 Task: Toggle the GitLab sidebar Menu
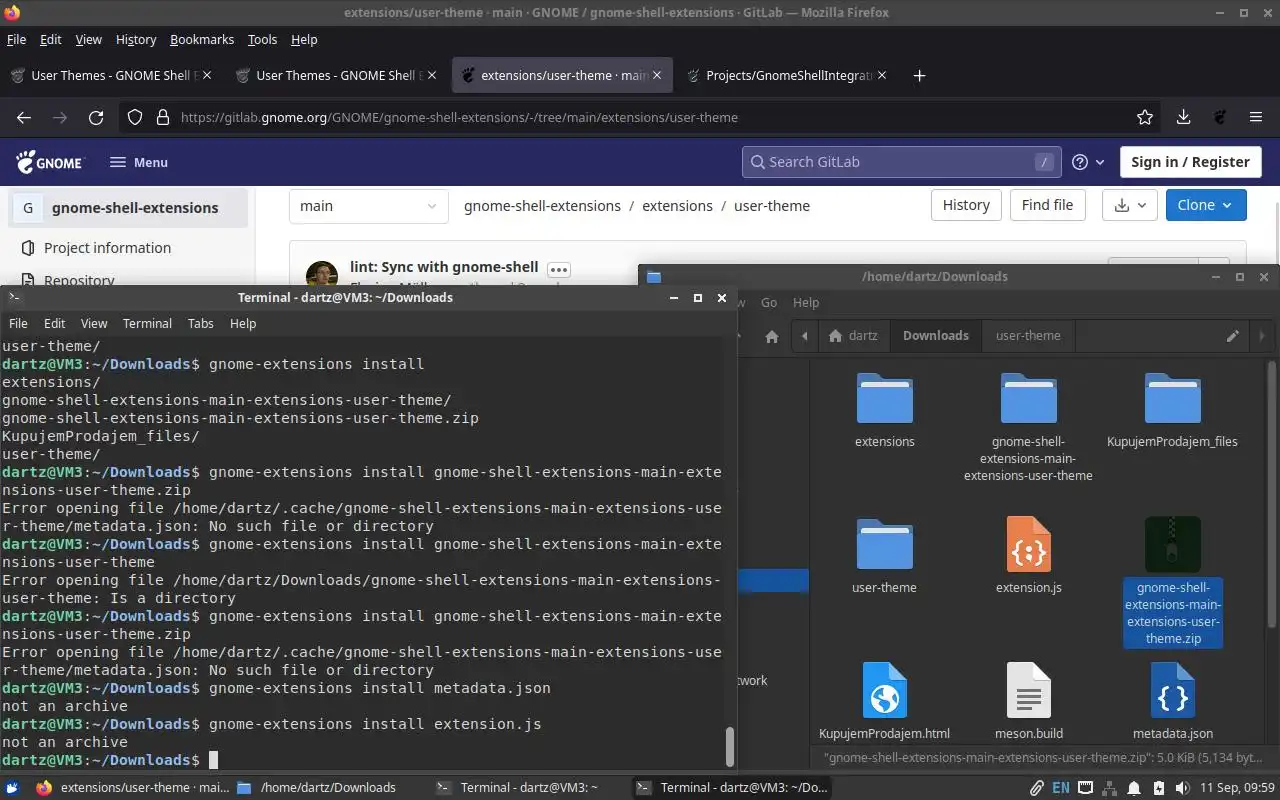pos(138,162)
